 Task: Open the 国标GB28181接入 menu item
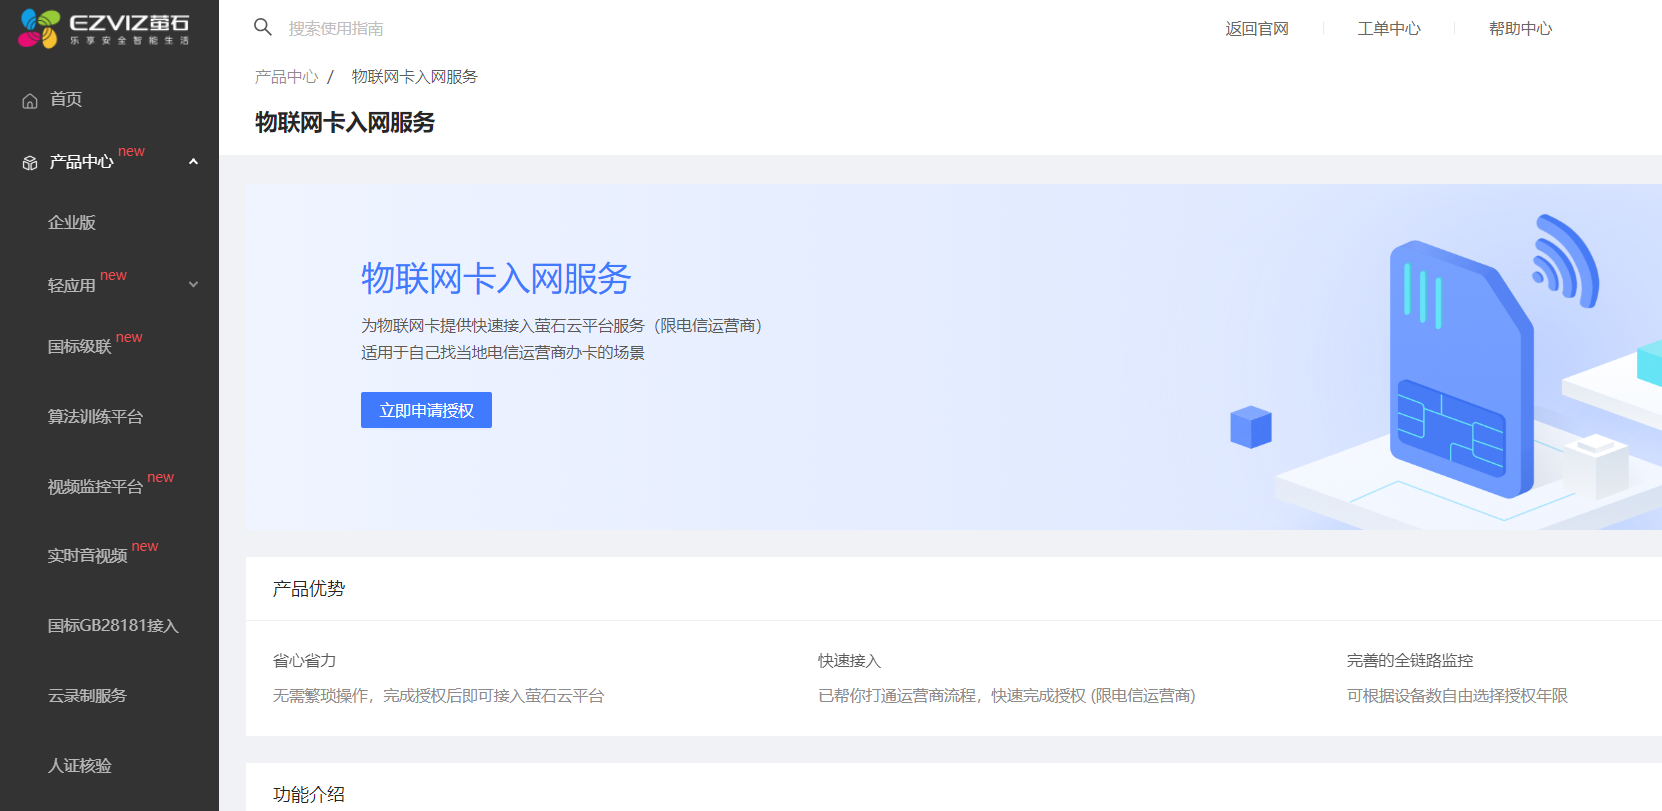click(x=113, y=626)
